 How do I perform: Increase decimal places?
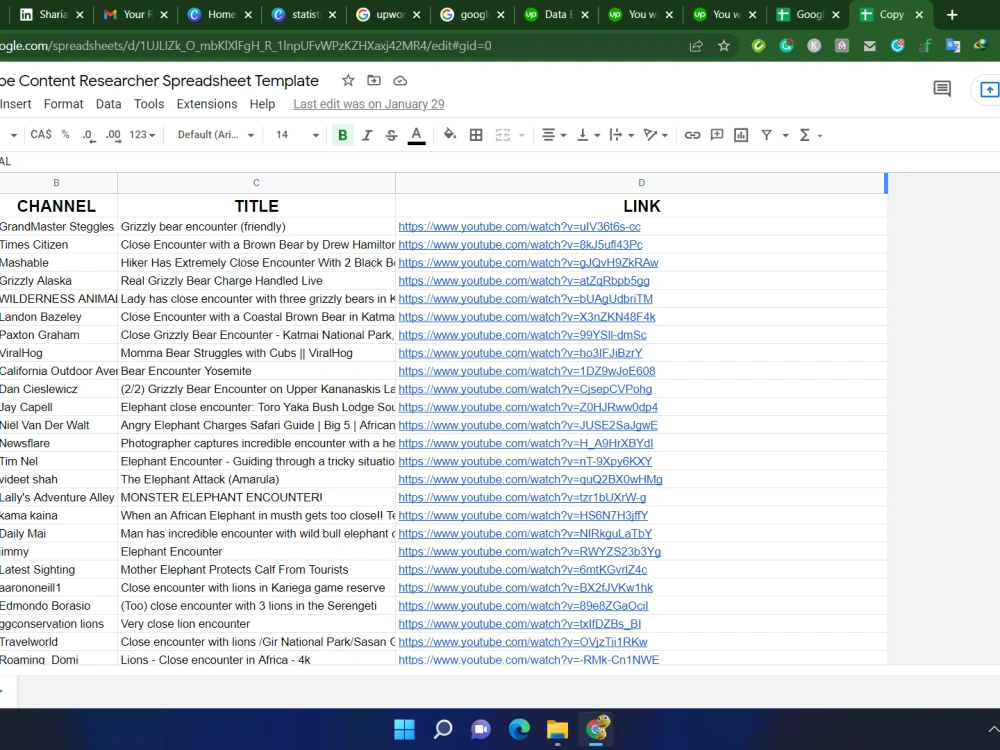pyautogui.click(x=113, y=135)
